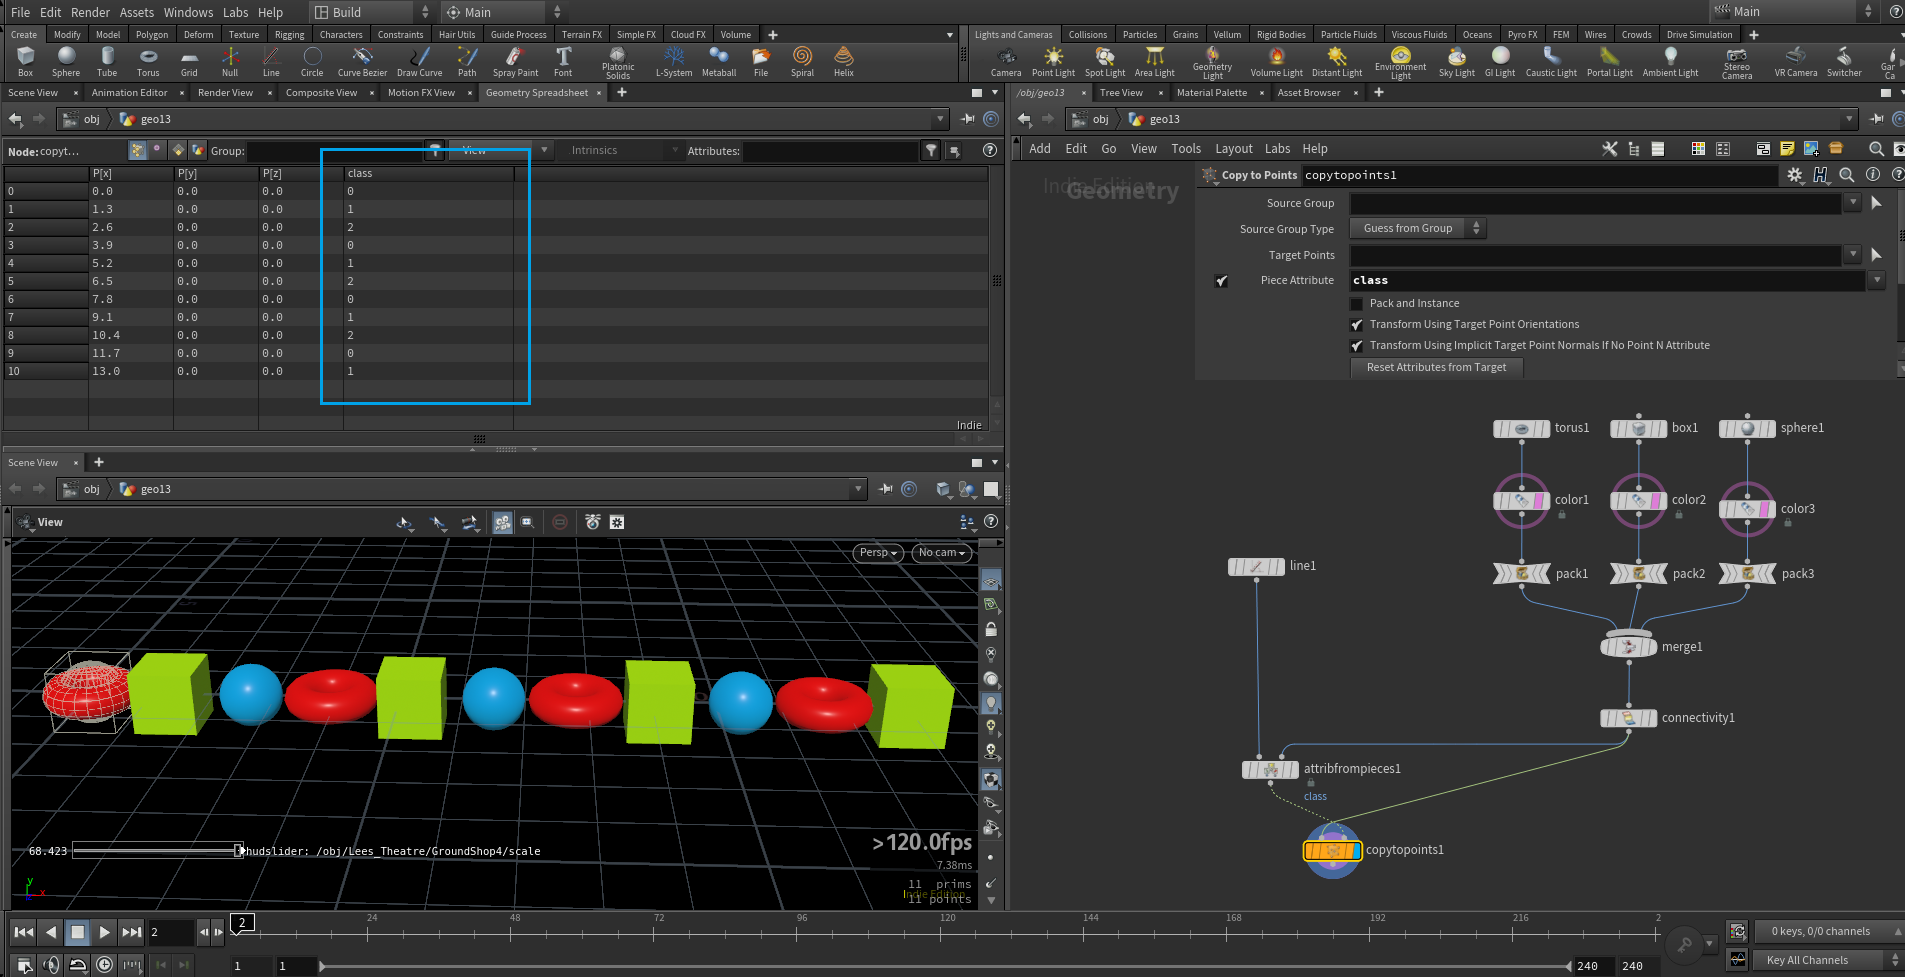Image resolution: width=1905 pixels, height=977 pixels.
Task: Click the Key All Channels button
Action: [1807, 960]
